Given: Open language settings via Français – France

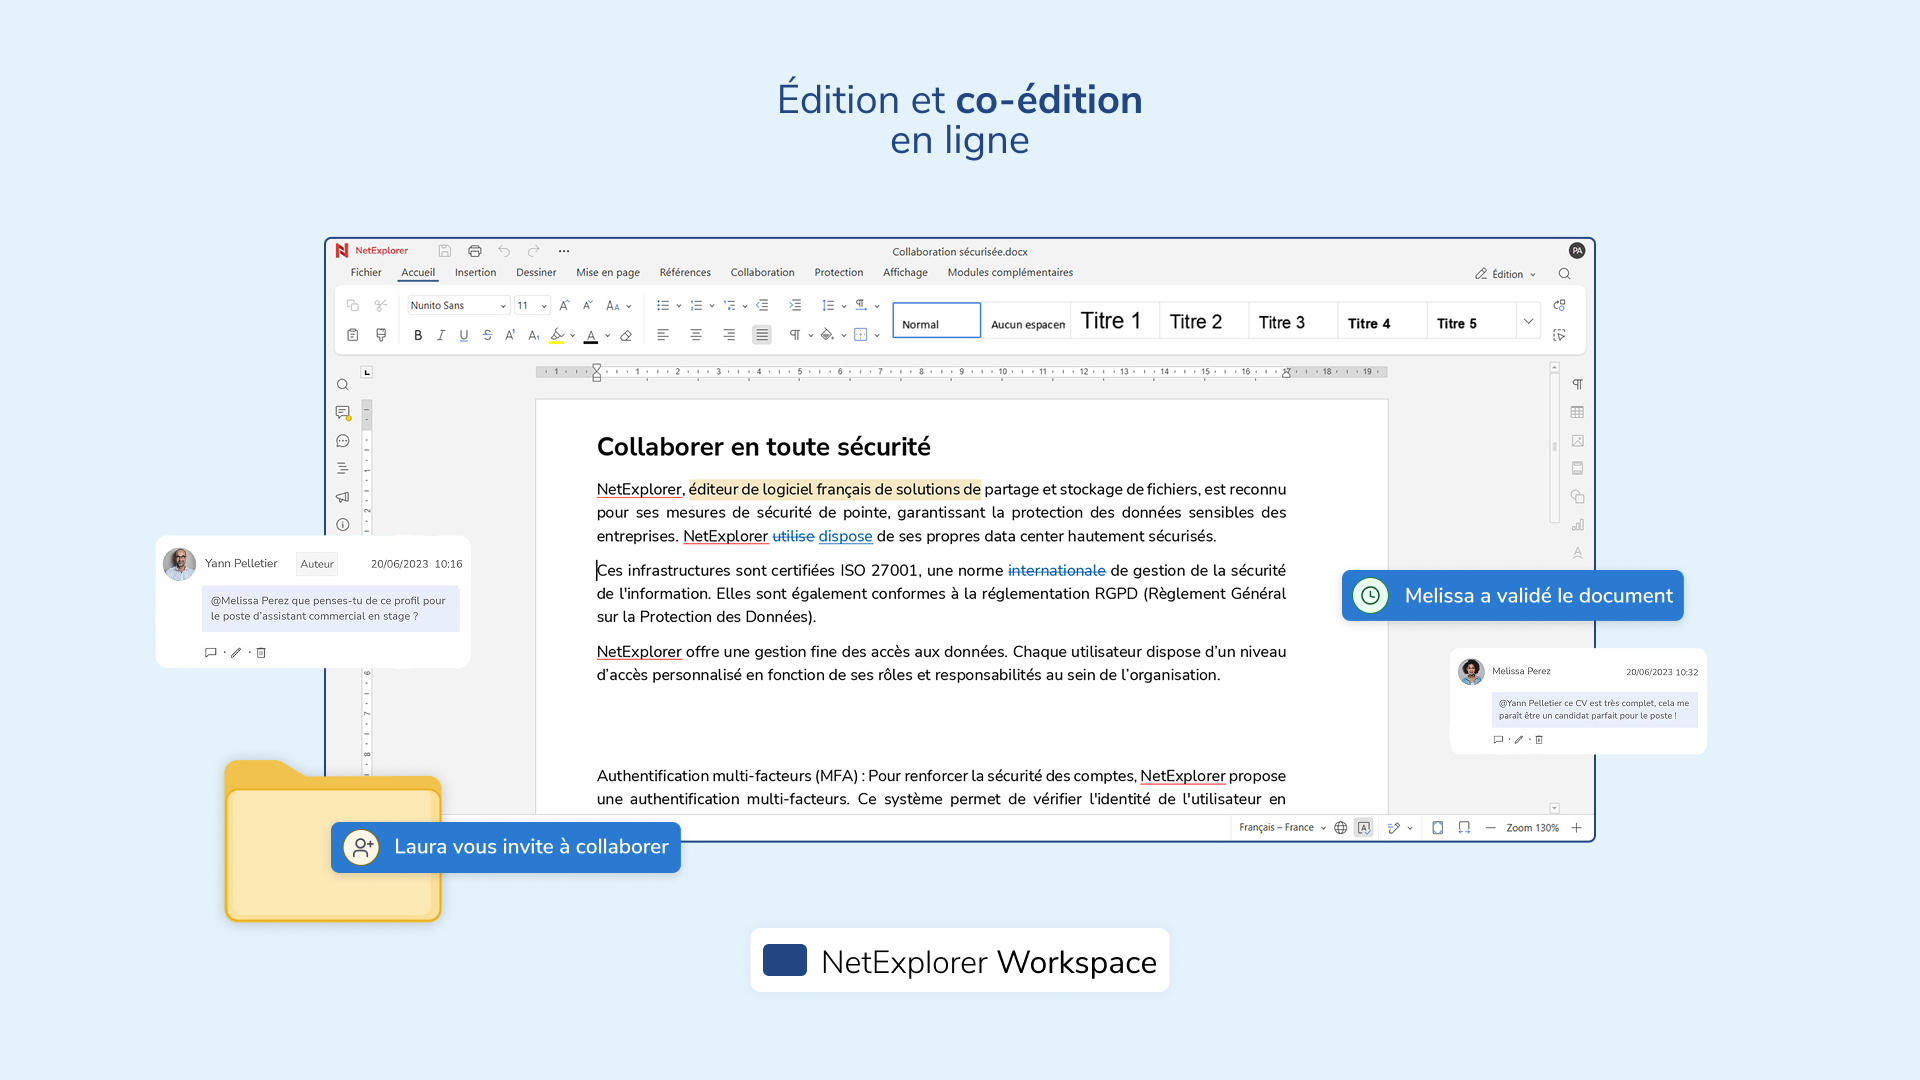Looking at the screenshot, I should (1278, 827).
